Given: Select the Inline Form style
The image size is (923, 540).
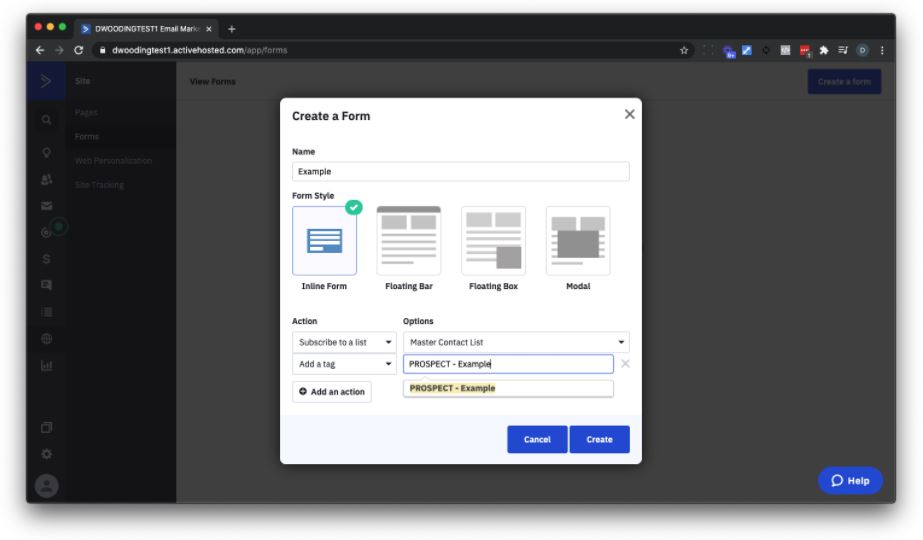Looking at the screenshot, I should coord(324,241).
